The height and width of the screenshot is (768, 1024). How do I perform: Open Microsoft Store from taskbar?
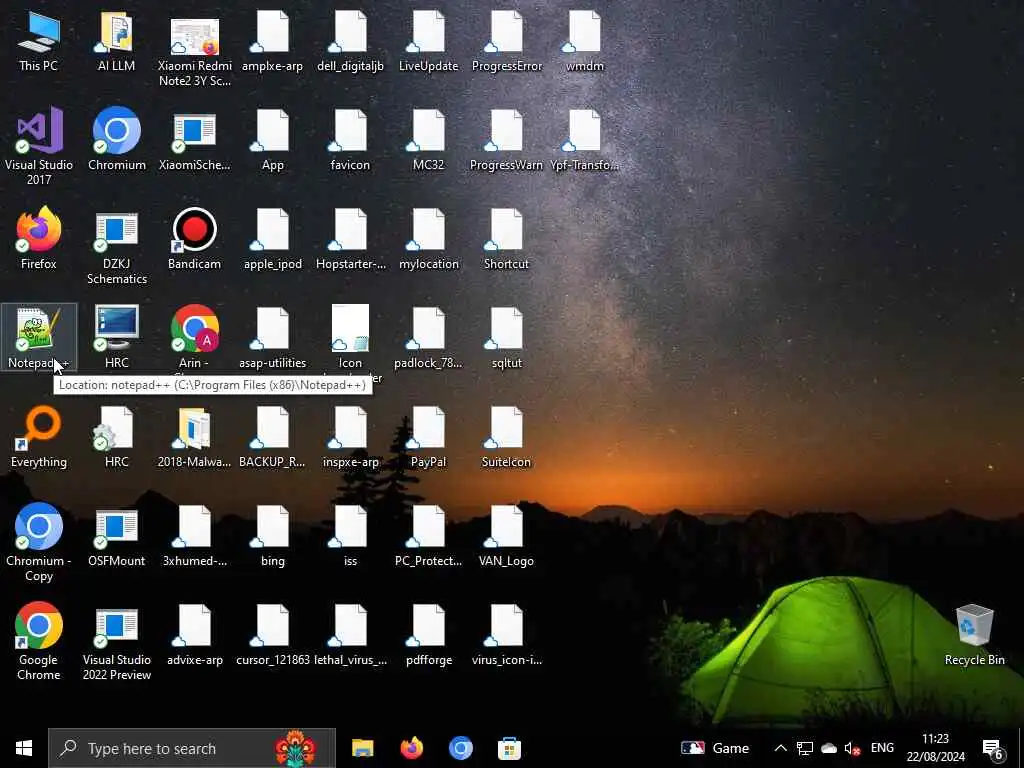point(509,748)
